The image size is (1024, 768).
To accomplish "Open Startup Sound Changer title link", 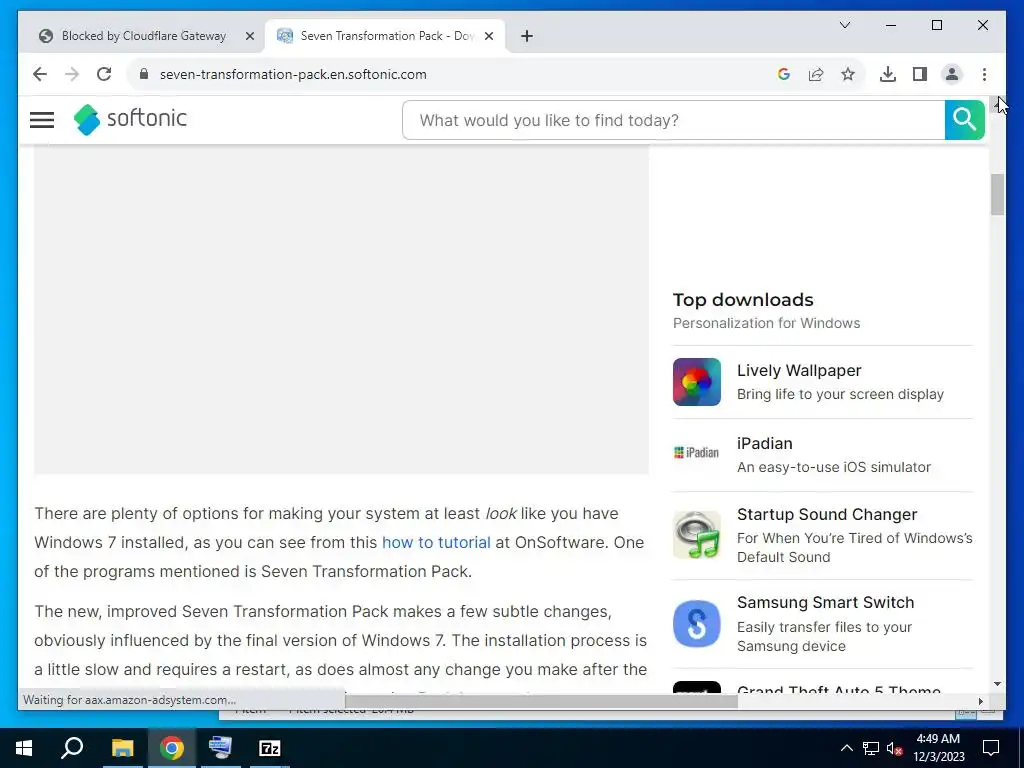I will tap(827, 515).
